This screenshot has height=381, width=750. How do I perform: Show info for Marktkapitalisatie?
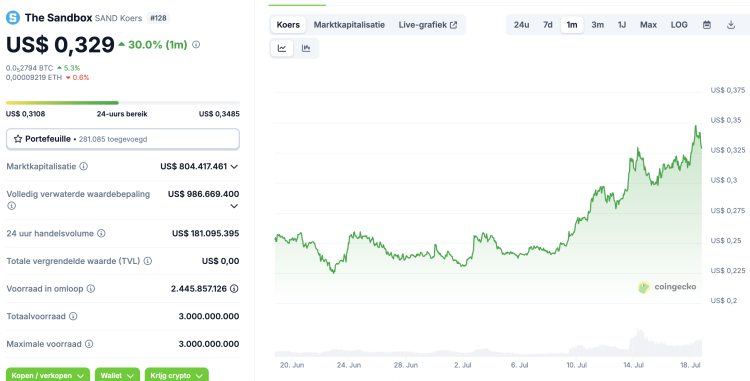point(84,166)
